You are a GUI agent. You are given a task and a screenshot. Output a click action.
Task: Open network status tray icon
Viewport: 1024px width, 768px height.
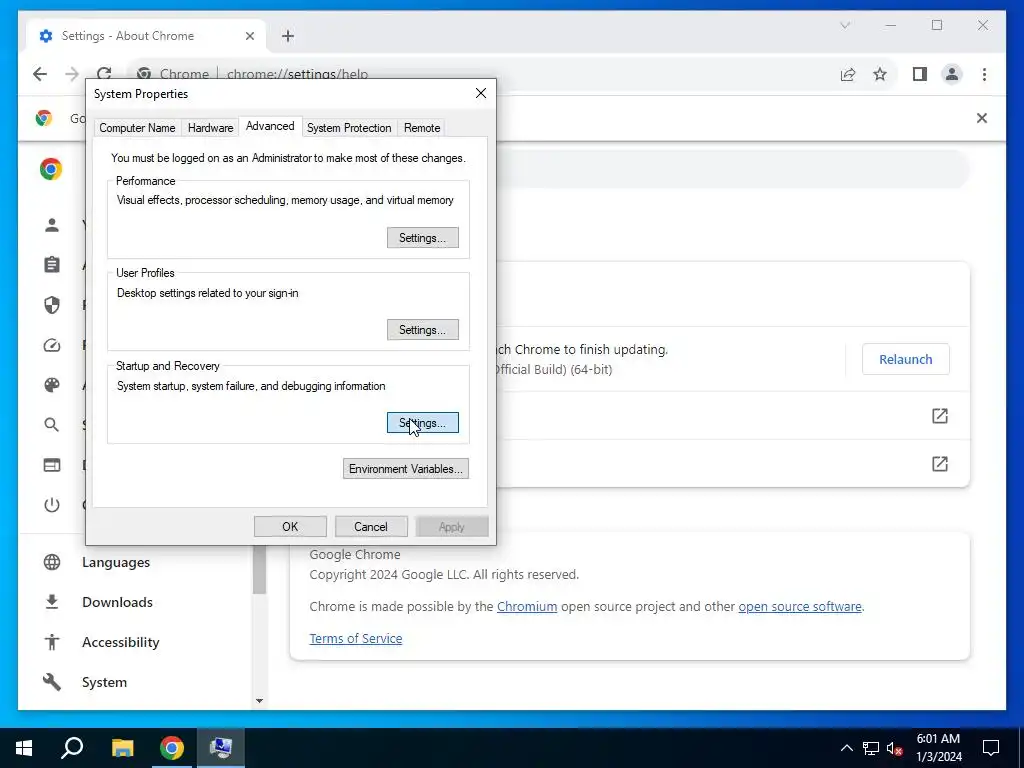871,748
